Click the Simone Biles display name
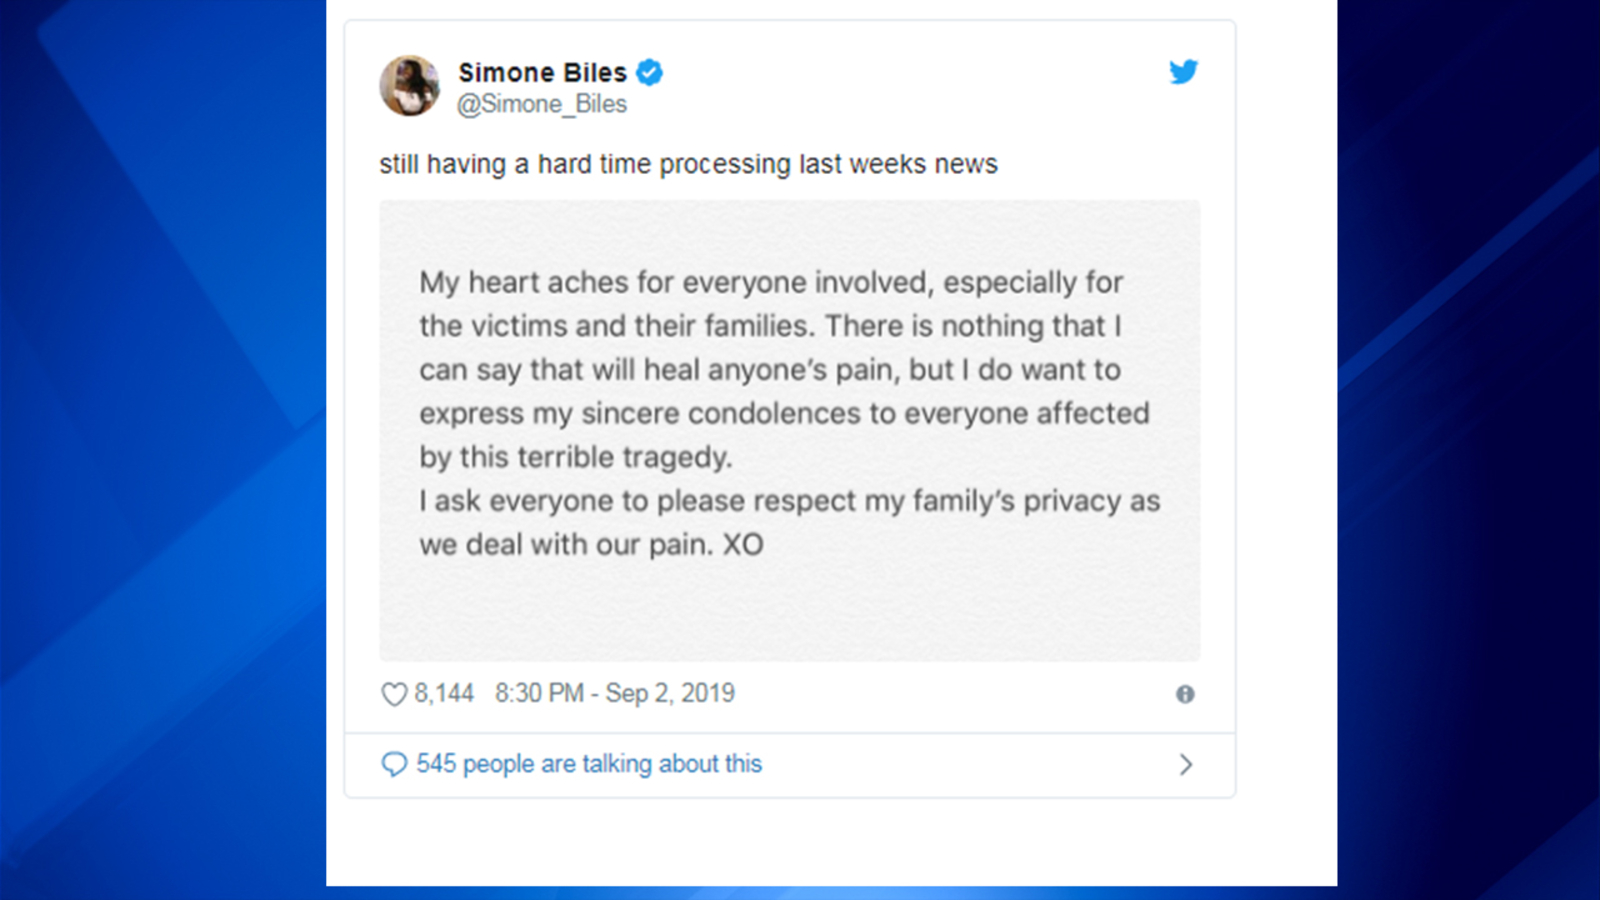The image size is (1600, 900). tap(542, 73)
